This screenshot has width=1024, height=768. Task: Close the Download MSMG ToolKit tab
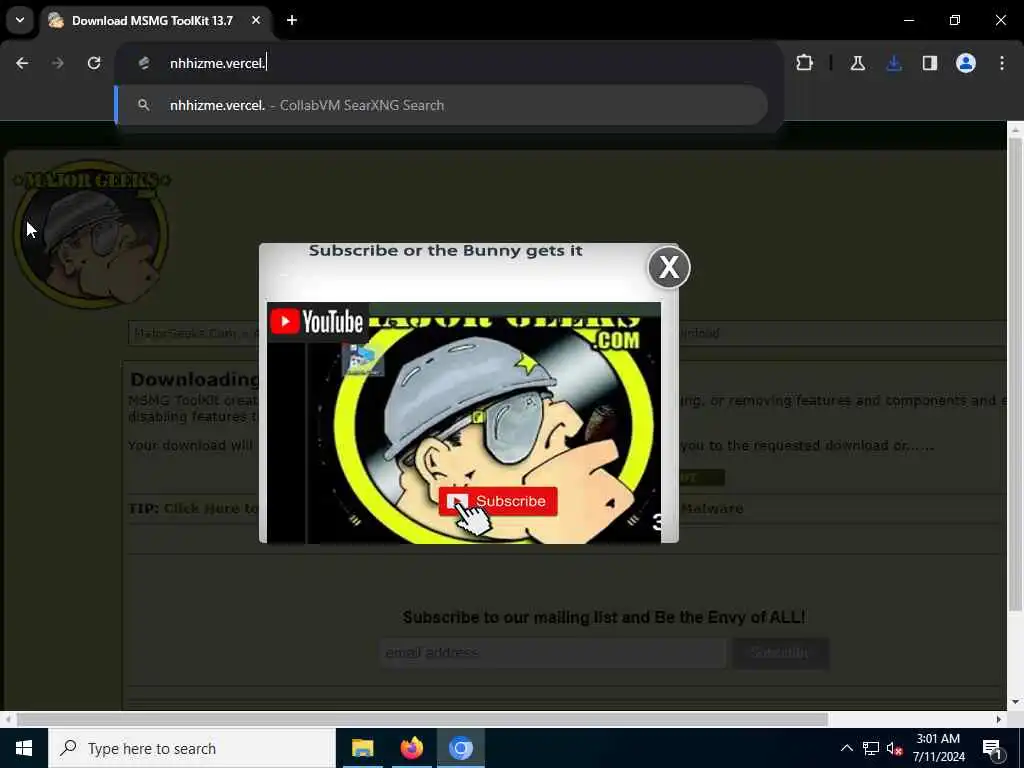point(256,20)
